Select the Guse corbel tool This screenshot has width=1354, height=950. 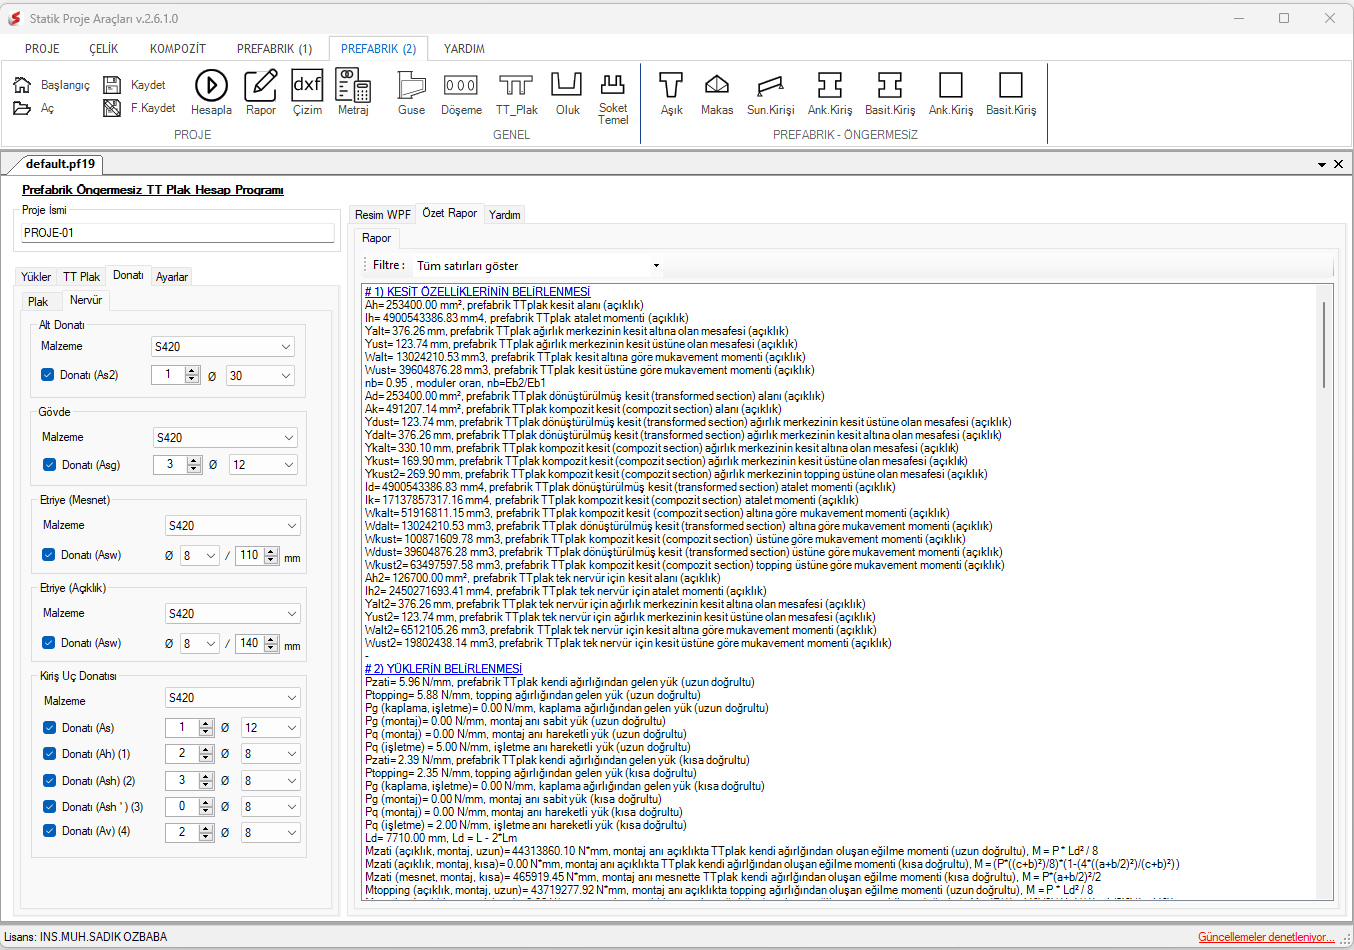coord(411,85)
